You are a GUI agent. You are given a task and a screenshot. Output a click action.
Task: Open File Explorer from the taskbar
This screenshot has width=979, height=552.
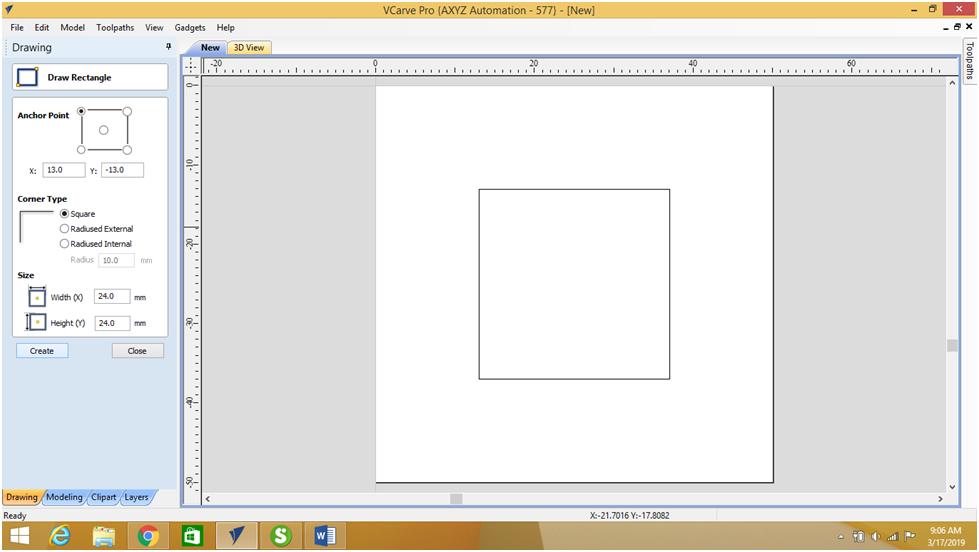104,536
